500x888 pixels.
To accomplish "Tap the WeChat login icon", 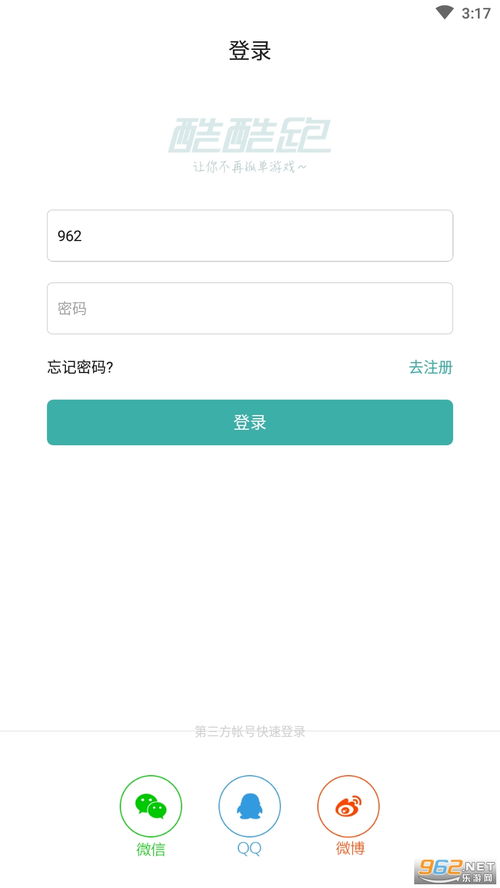I will (x=151, y=806).
